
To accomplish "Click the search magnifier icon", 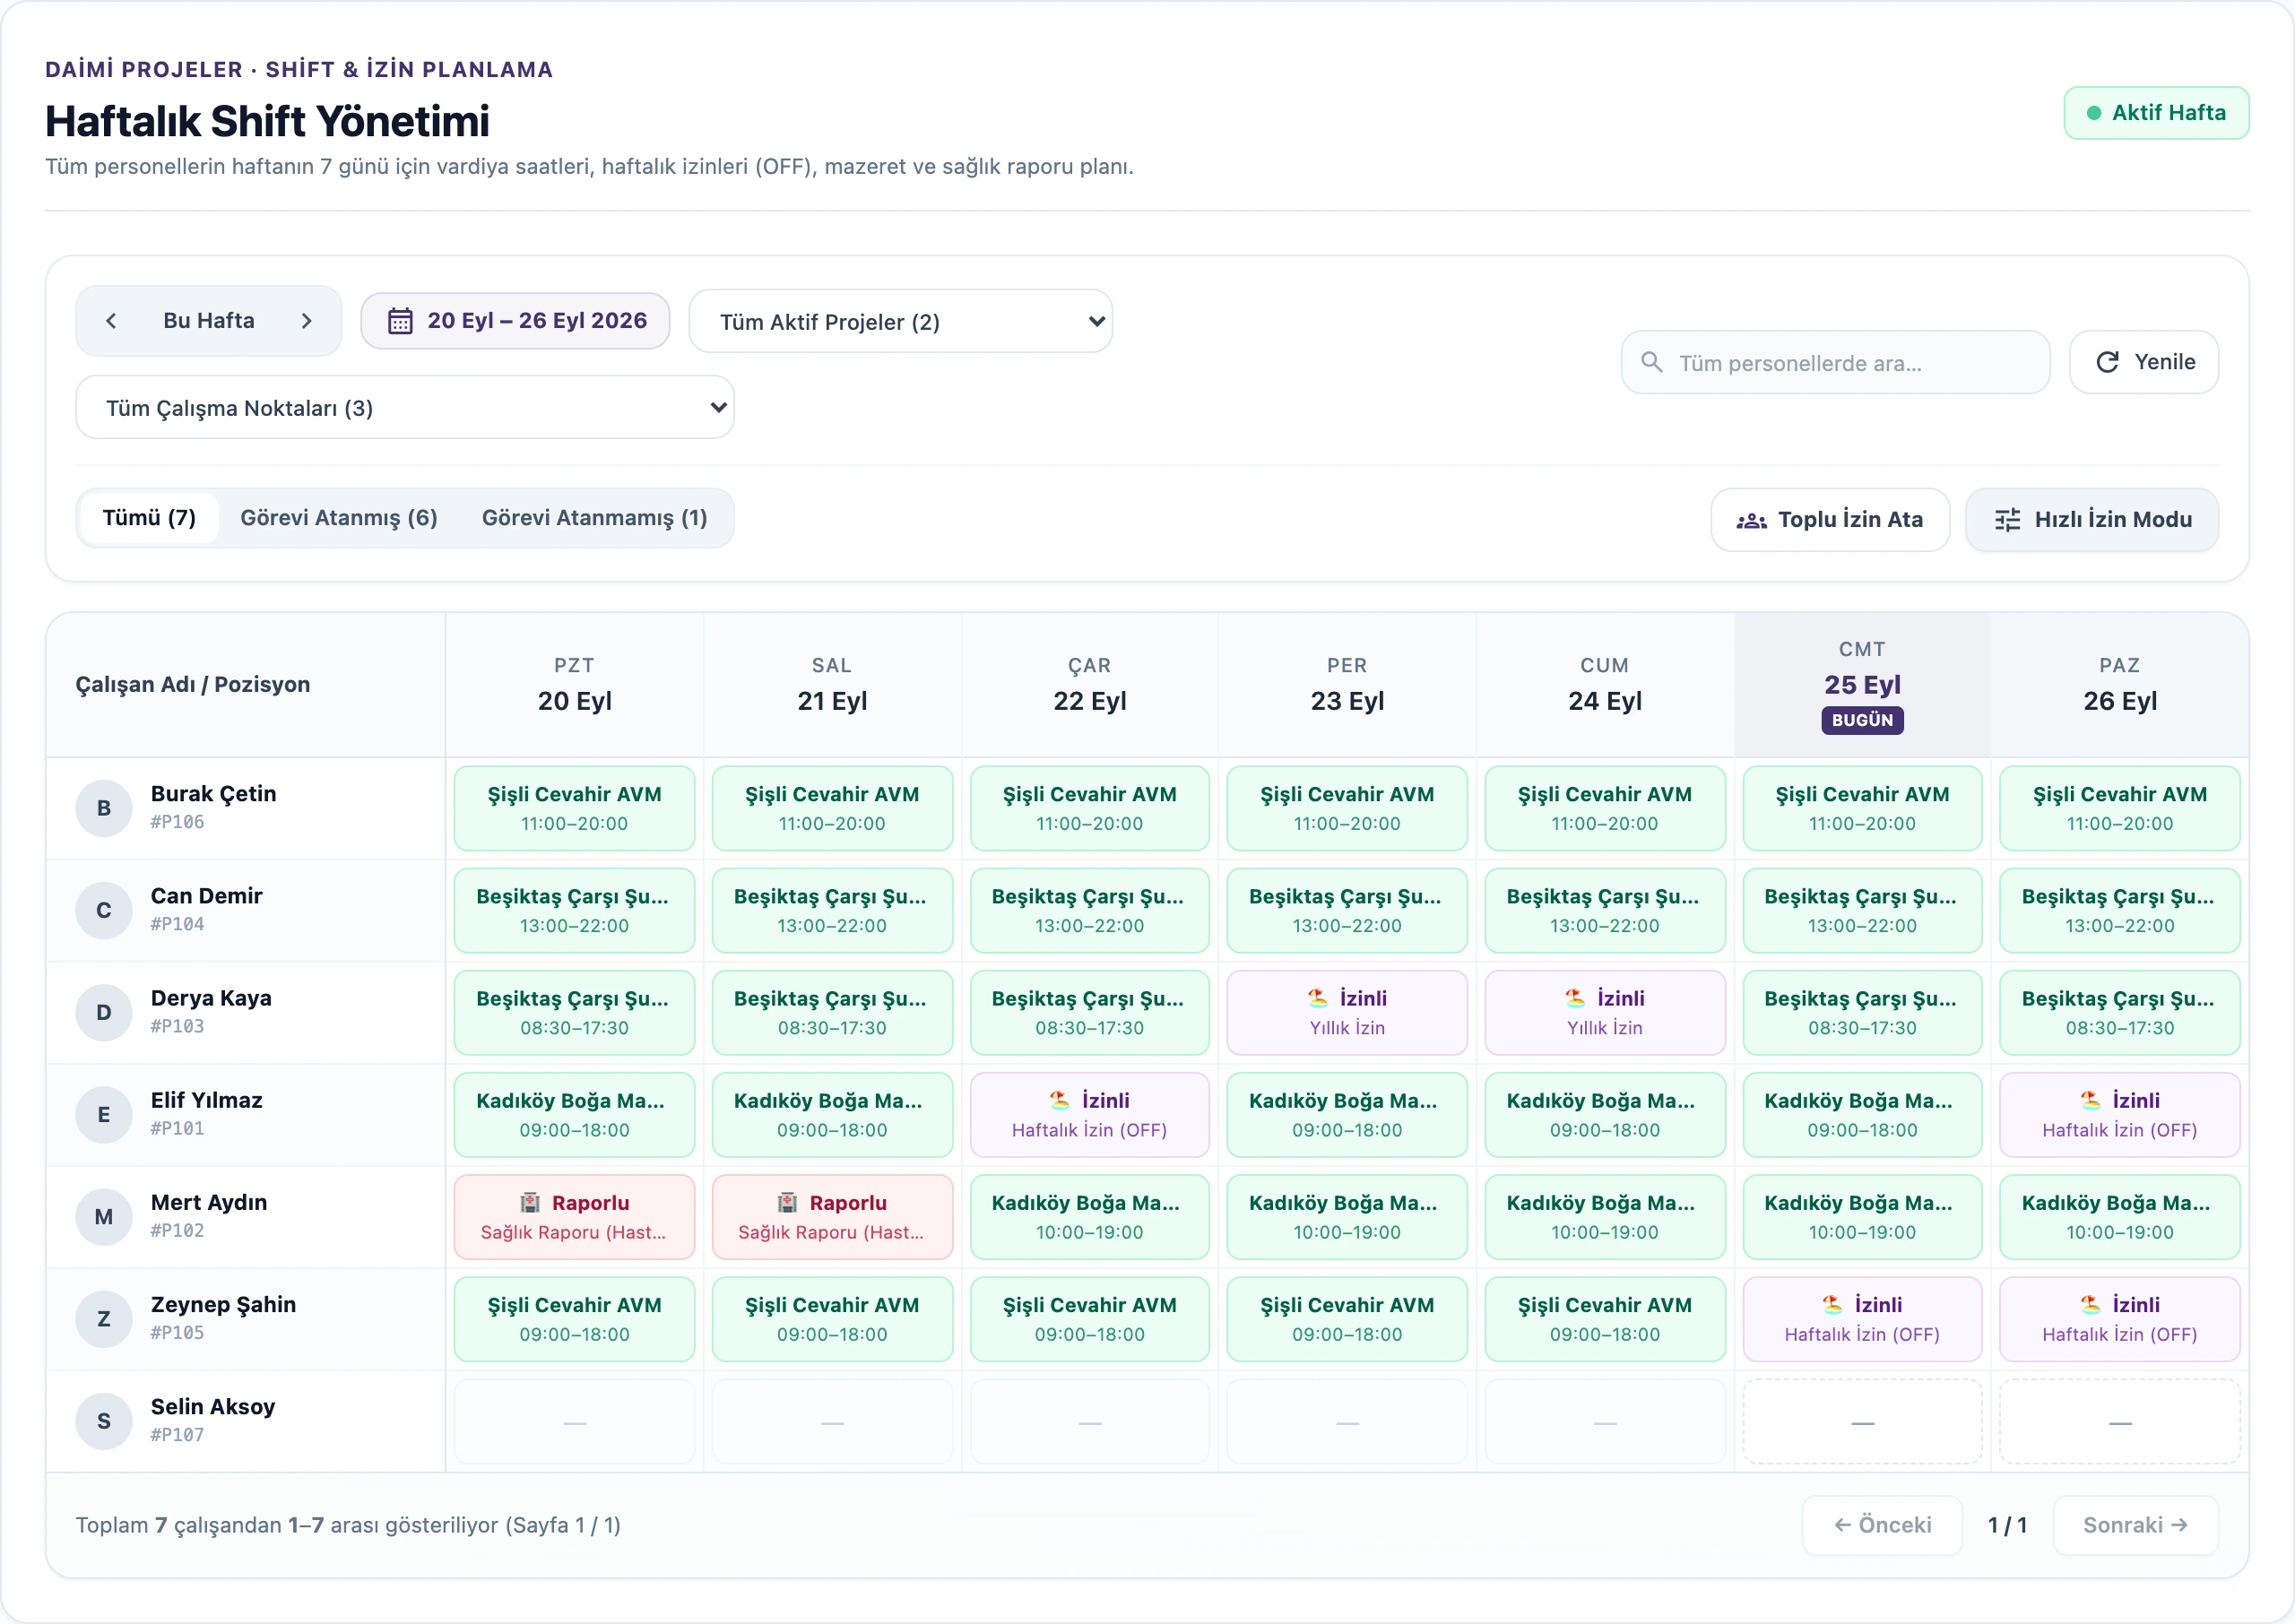I will click(x=1652, y=362).
